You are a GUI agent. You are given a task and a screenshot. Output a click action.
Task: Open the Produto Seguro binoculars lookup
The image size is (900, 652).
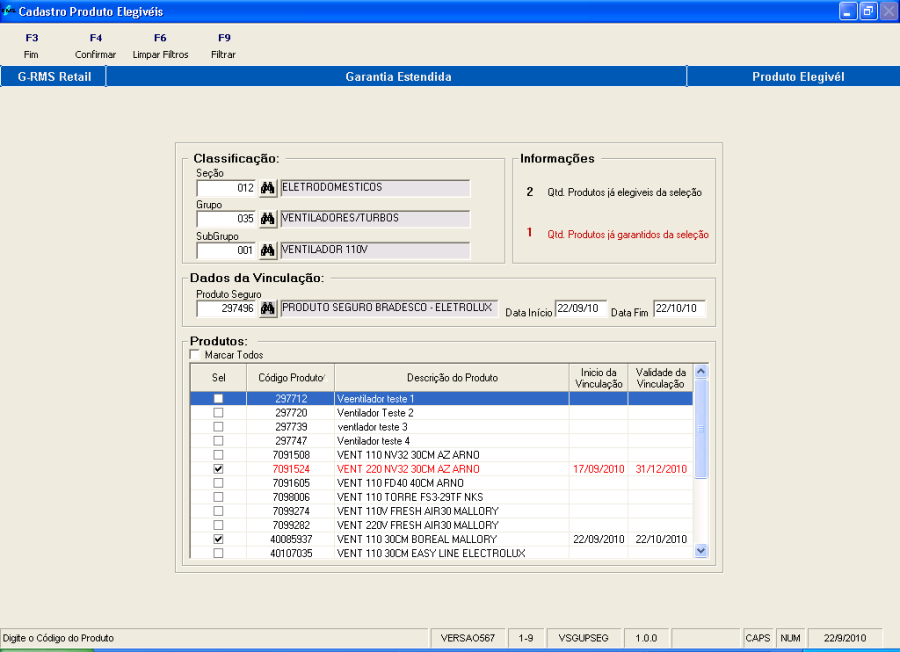[x=267, y=308]
